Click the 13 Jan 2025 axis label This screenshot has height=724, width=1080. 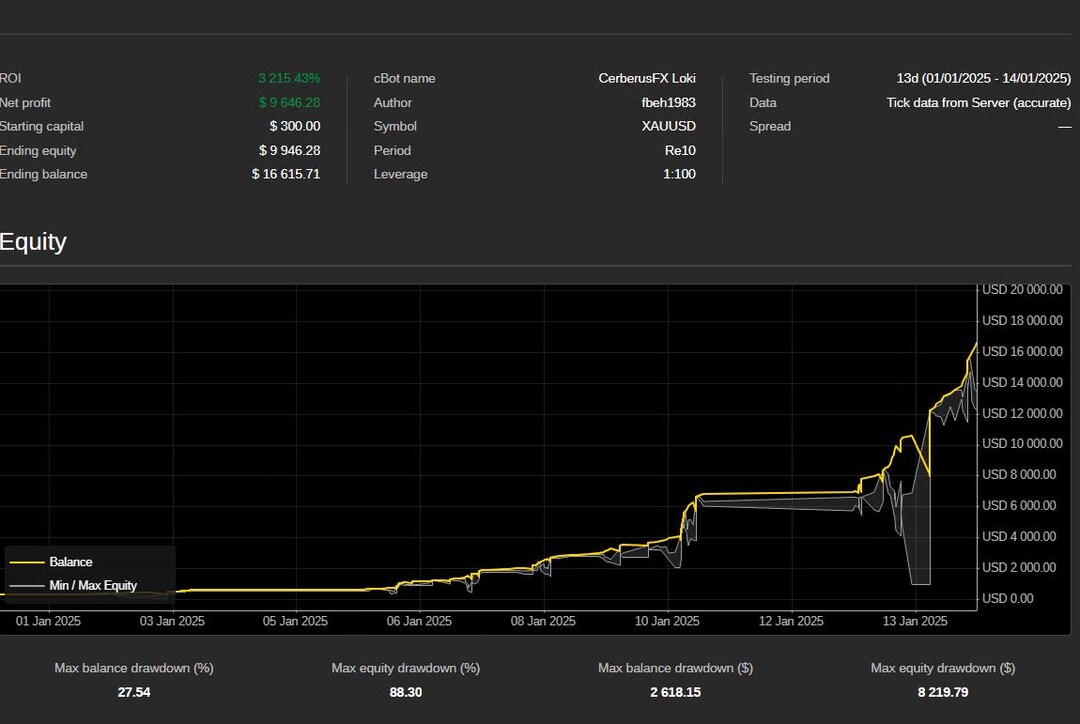[914, 621]
